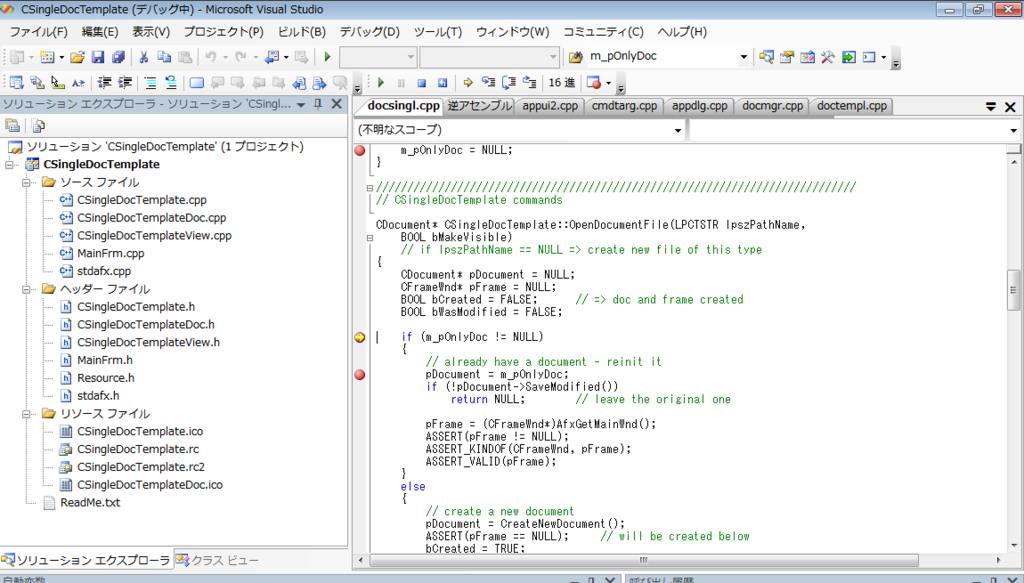Toggle auto-hide pin of Solution Explorer
This screenshot has height=583, width=1024.
coord(318,104)
